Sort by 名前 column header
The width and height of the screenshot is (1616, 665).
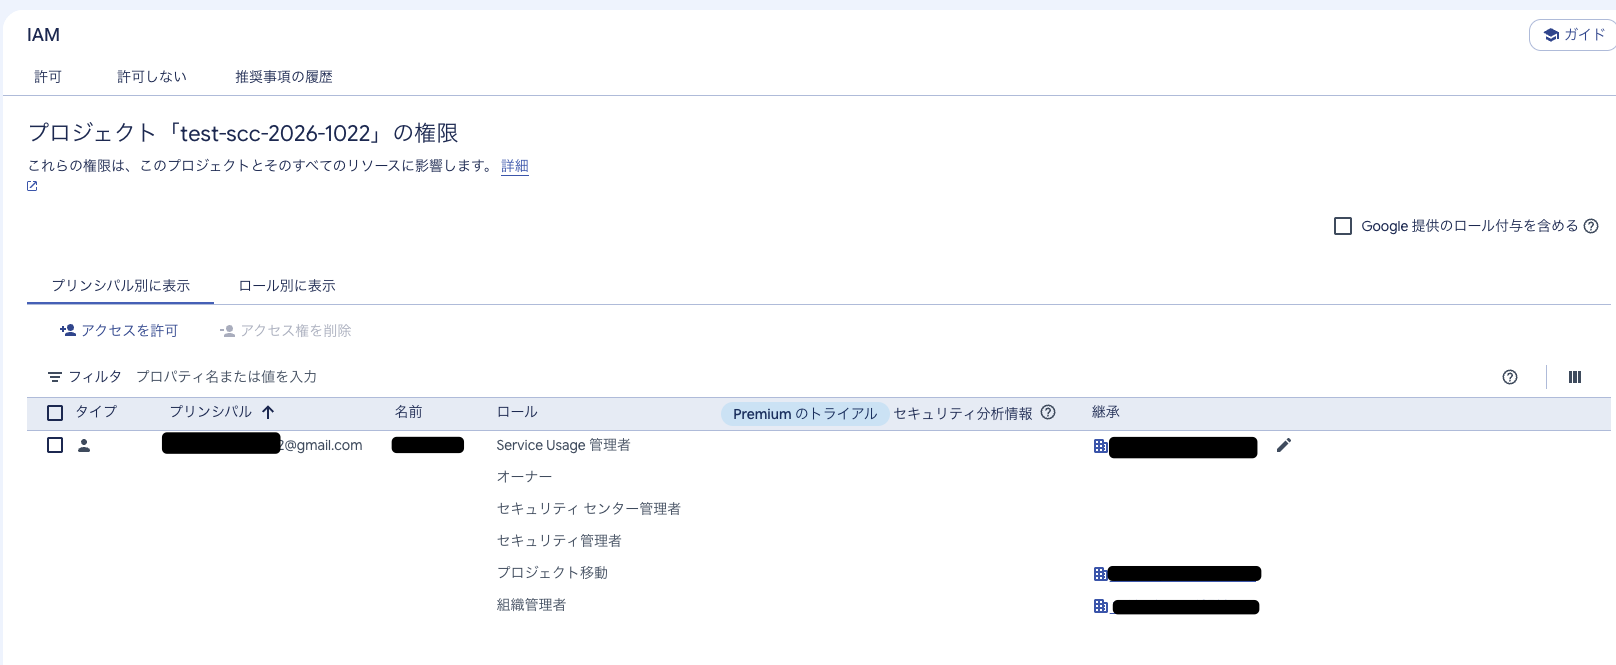pyautogui.click(x=409, y=412)
